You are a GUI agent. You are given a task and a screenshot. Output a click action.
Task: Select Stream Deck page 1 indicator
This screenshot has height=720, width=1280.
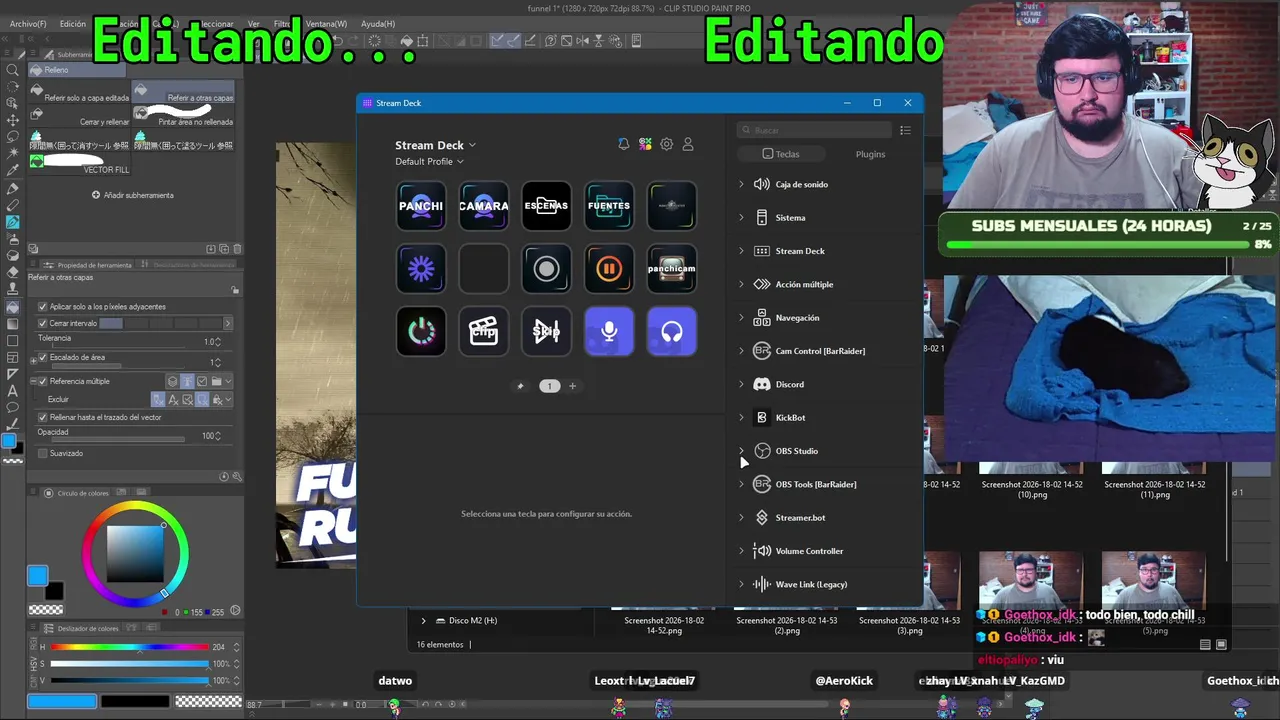pos(549,386)
